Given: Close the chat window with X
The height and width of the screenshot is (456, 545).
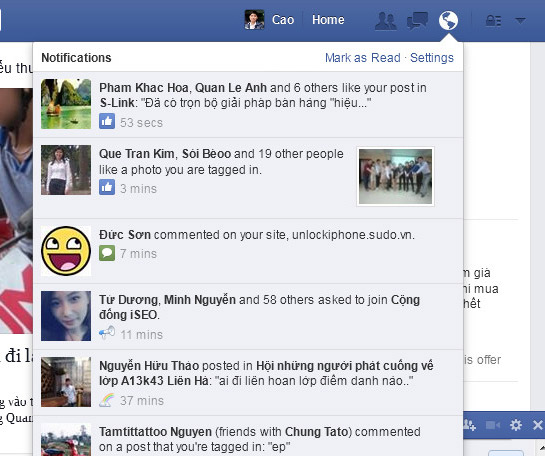Looking at the screenshot, I should tap(538, 425).
